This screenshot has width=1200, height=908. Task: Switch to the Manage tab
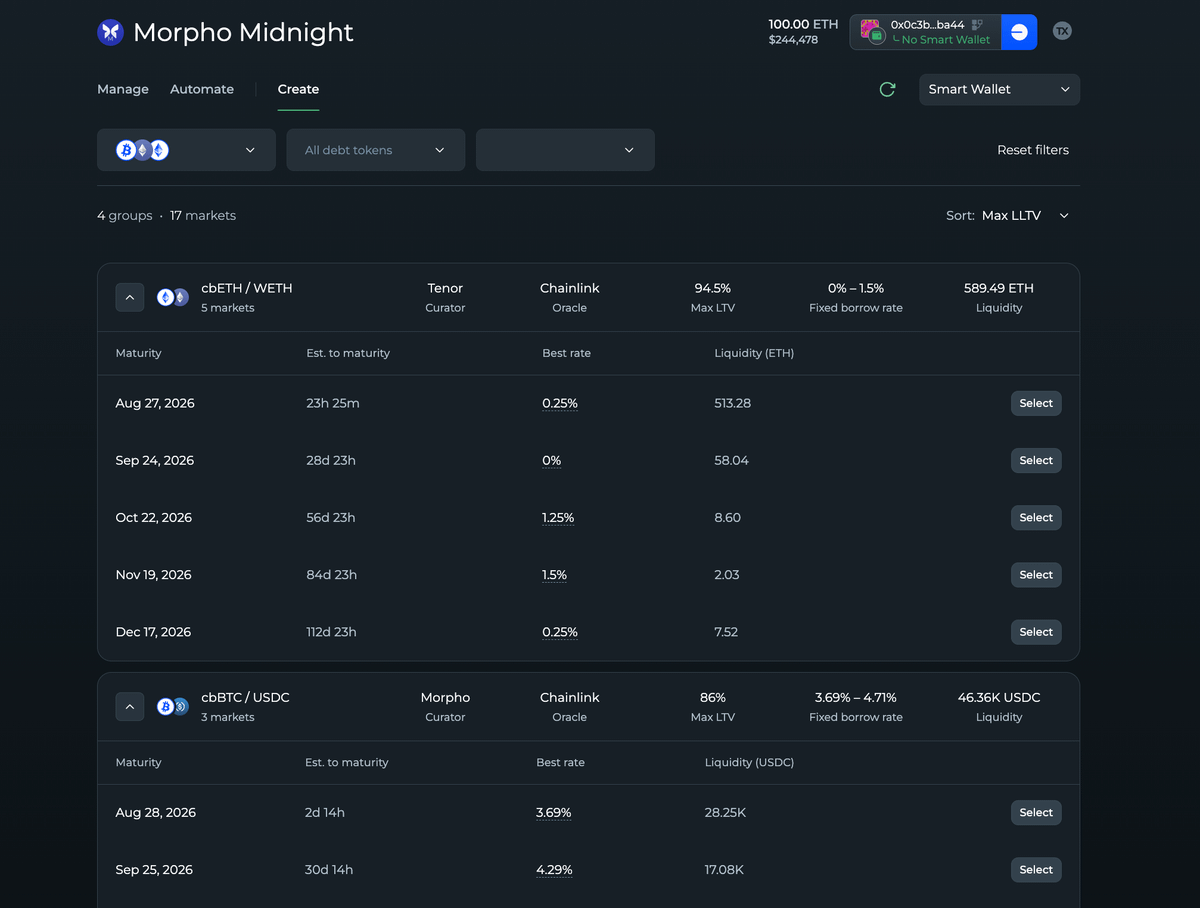pos(123,89)
